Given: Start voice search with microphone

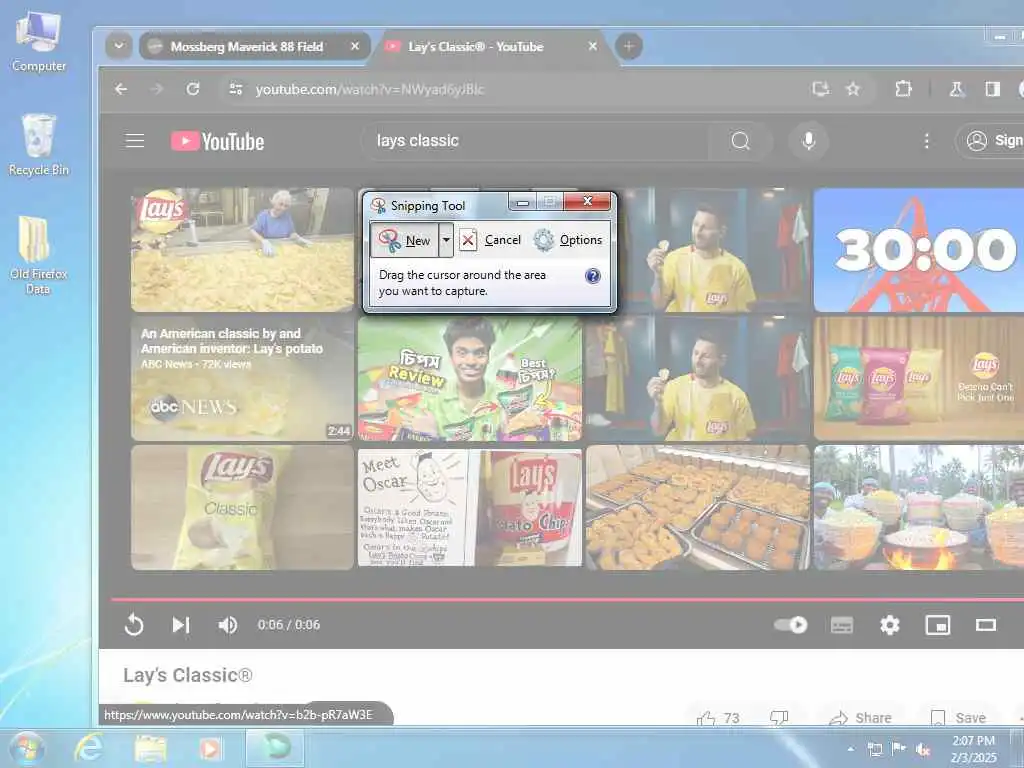Looking at the screenshot, I should coord(808,141).
